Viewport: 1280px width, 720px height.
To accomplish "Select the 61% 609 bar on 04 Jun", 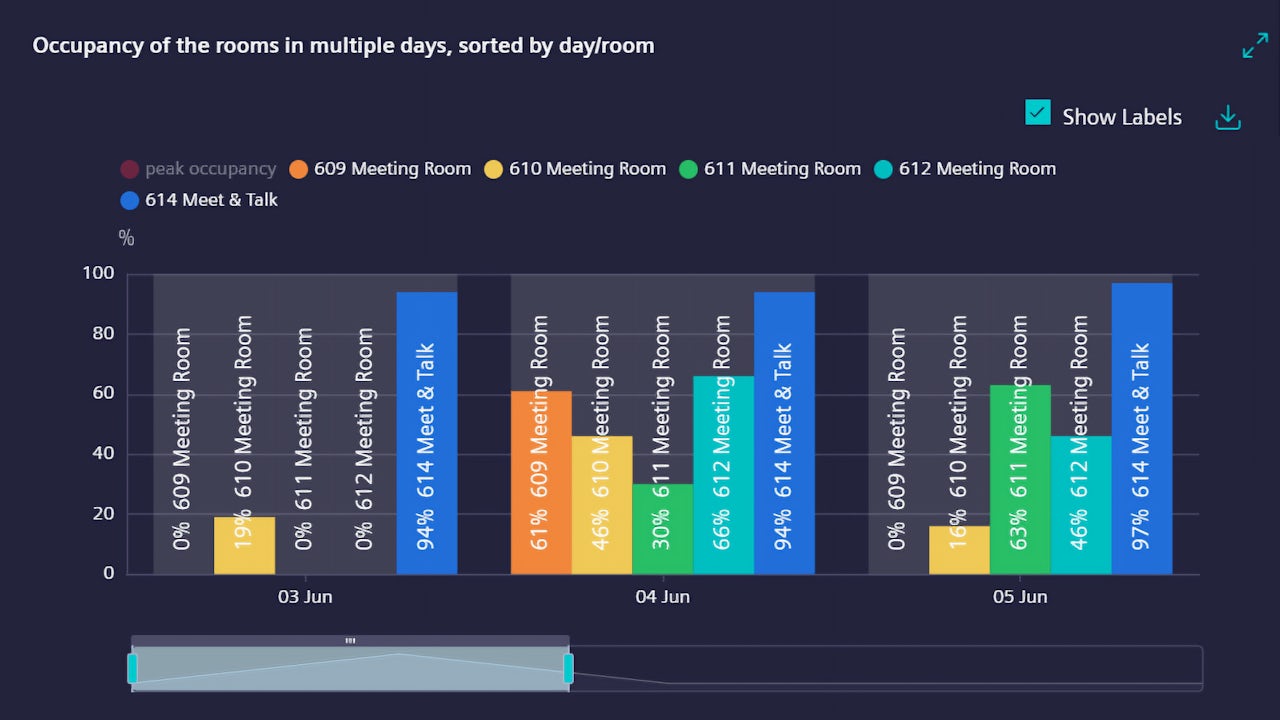I will click(x=541, y=482).
